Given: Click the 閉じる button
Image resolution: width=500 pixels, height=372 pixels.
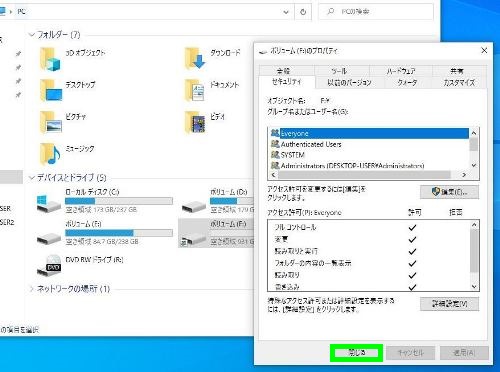Looking at the screenshot, I should pyautogui.click(x=357, y=353).
